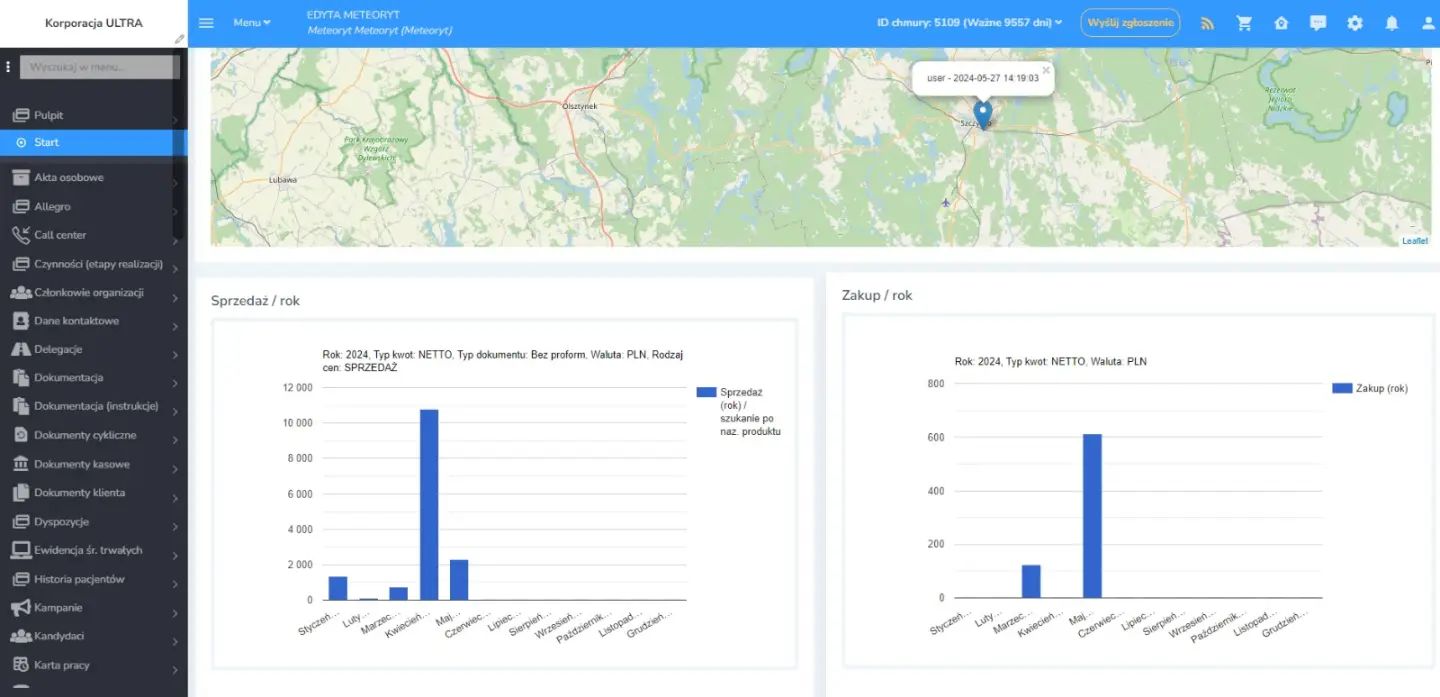Open the shopping cart icon
The height and width of the screenshot is (697, 1440).
[1244, 23]
